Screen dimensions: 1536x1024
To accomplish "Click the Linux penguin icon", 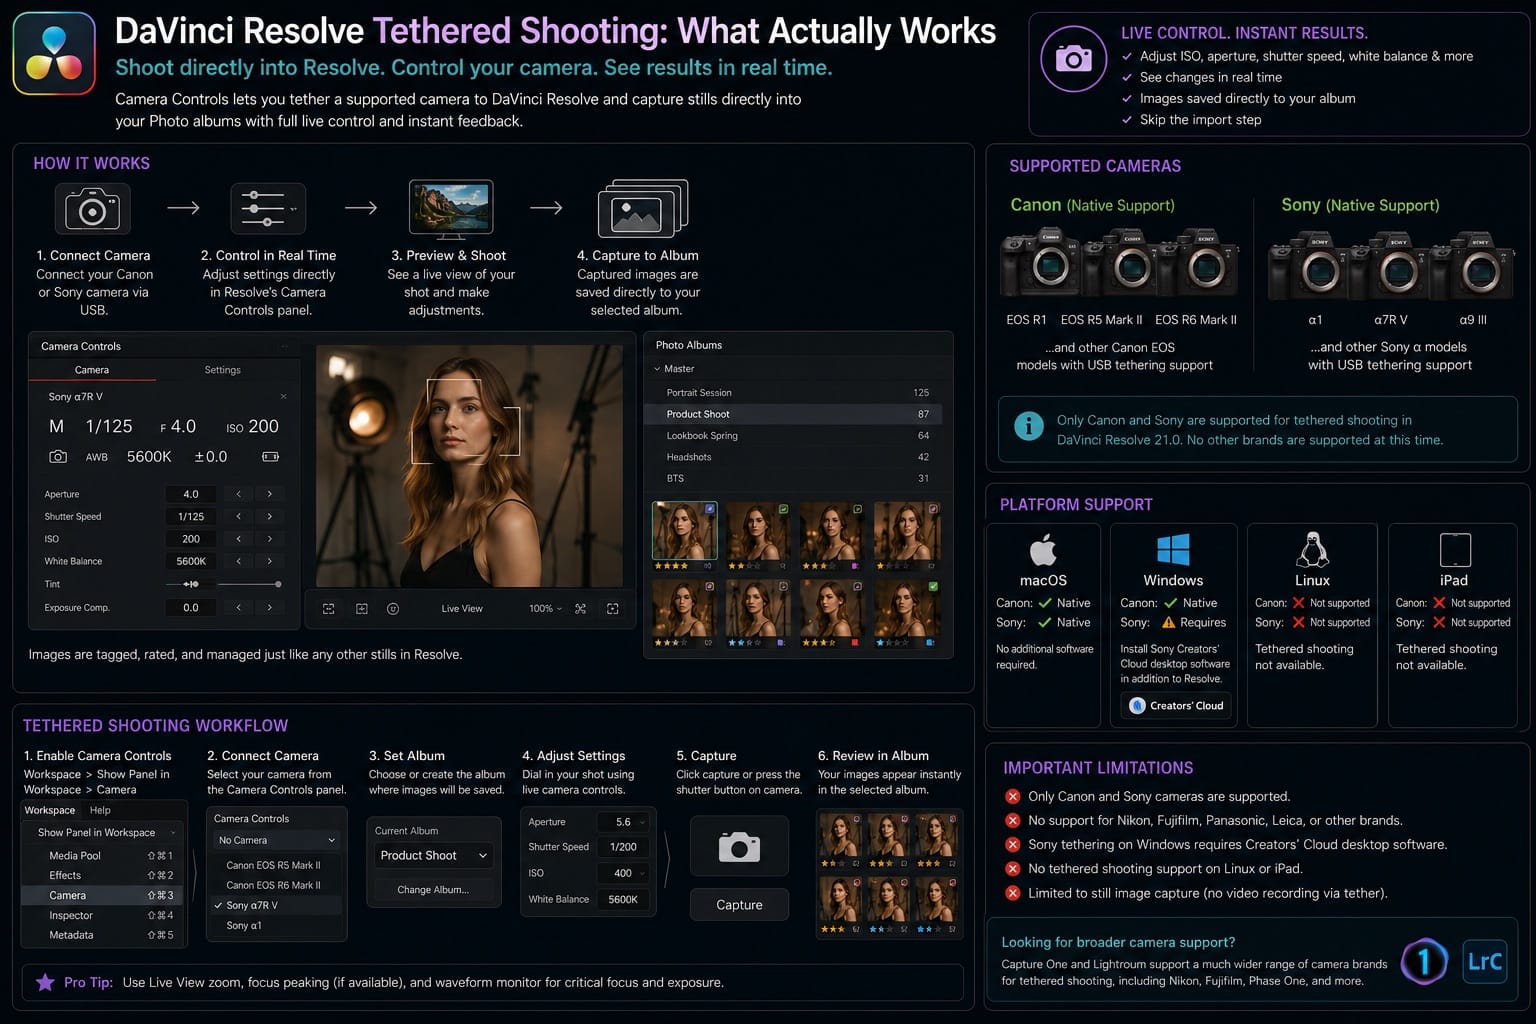I will coord(1312,550).
